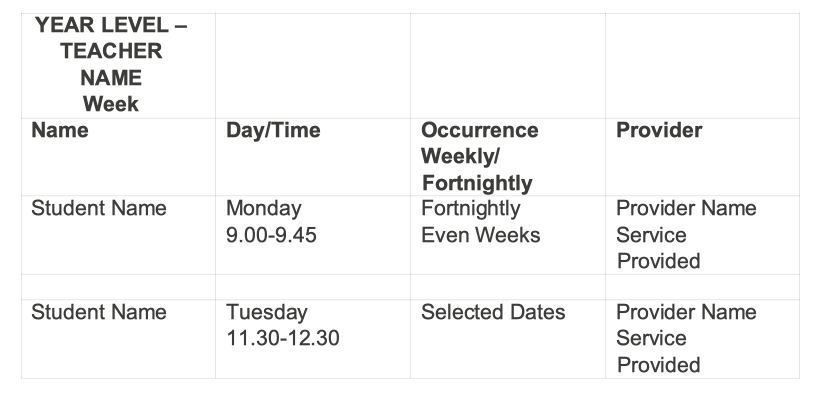This screenshot has height=418, width=829.
Task: Click the word "Week" in the title cell
Action: [110, 103]
